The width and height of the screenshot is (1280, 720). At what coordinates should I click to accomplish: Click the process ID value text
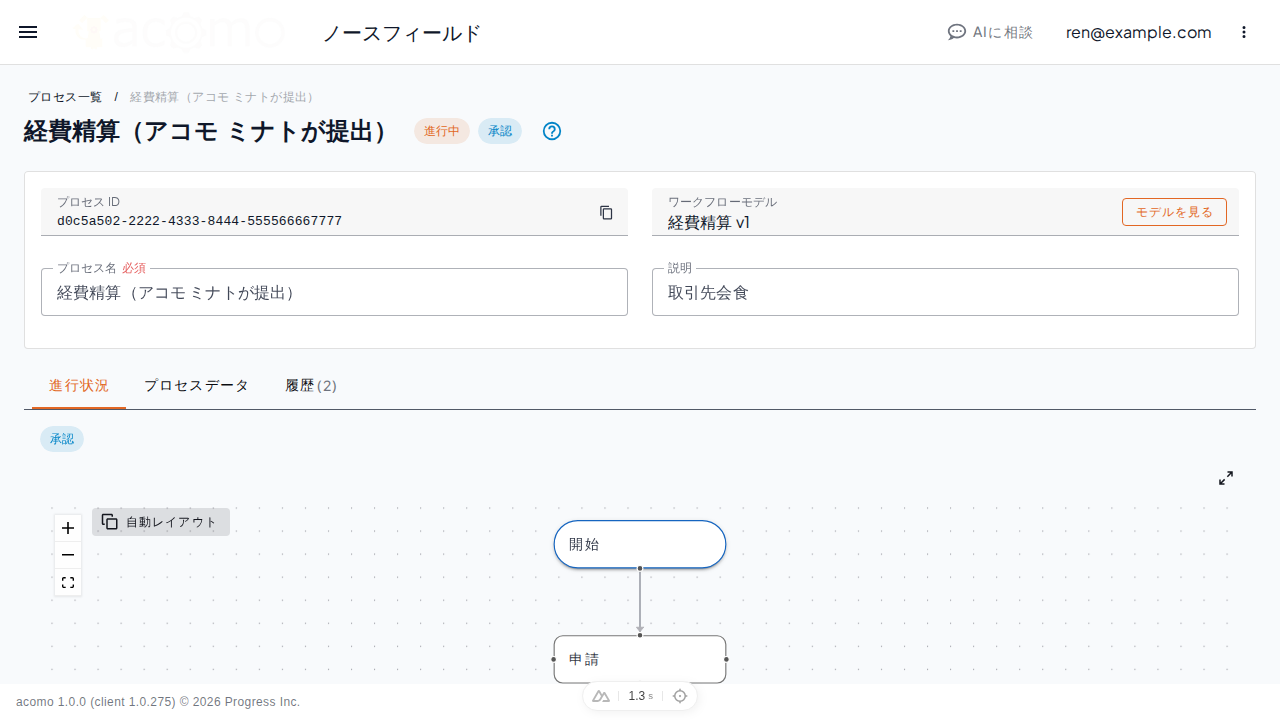199,221
